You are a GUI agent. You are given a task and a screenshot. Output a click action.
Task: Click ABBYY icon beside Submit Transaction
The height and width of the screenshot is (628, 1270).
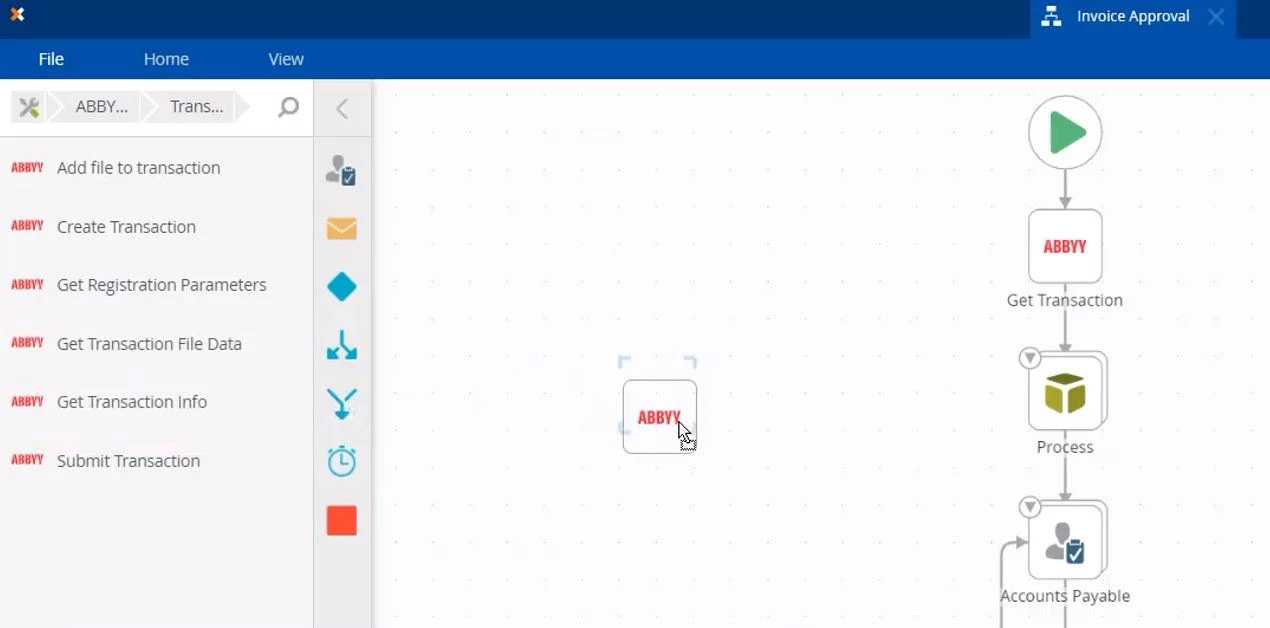click(27, 460)
